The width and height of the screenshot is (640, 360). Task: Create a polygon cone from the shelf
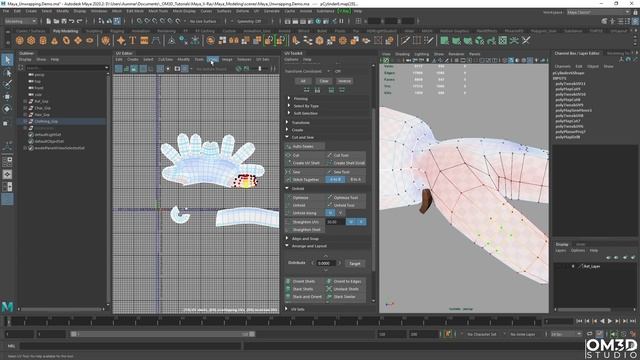(x=54, y=40)
